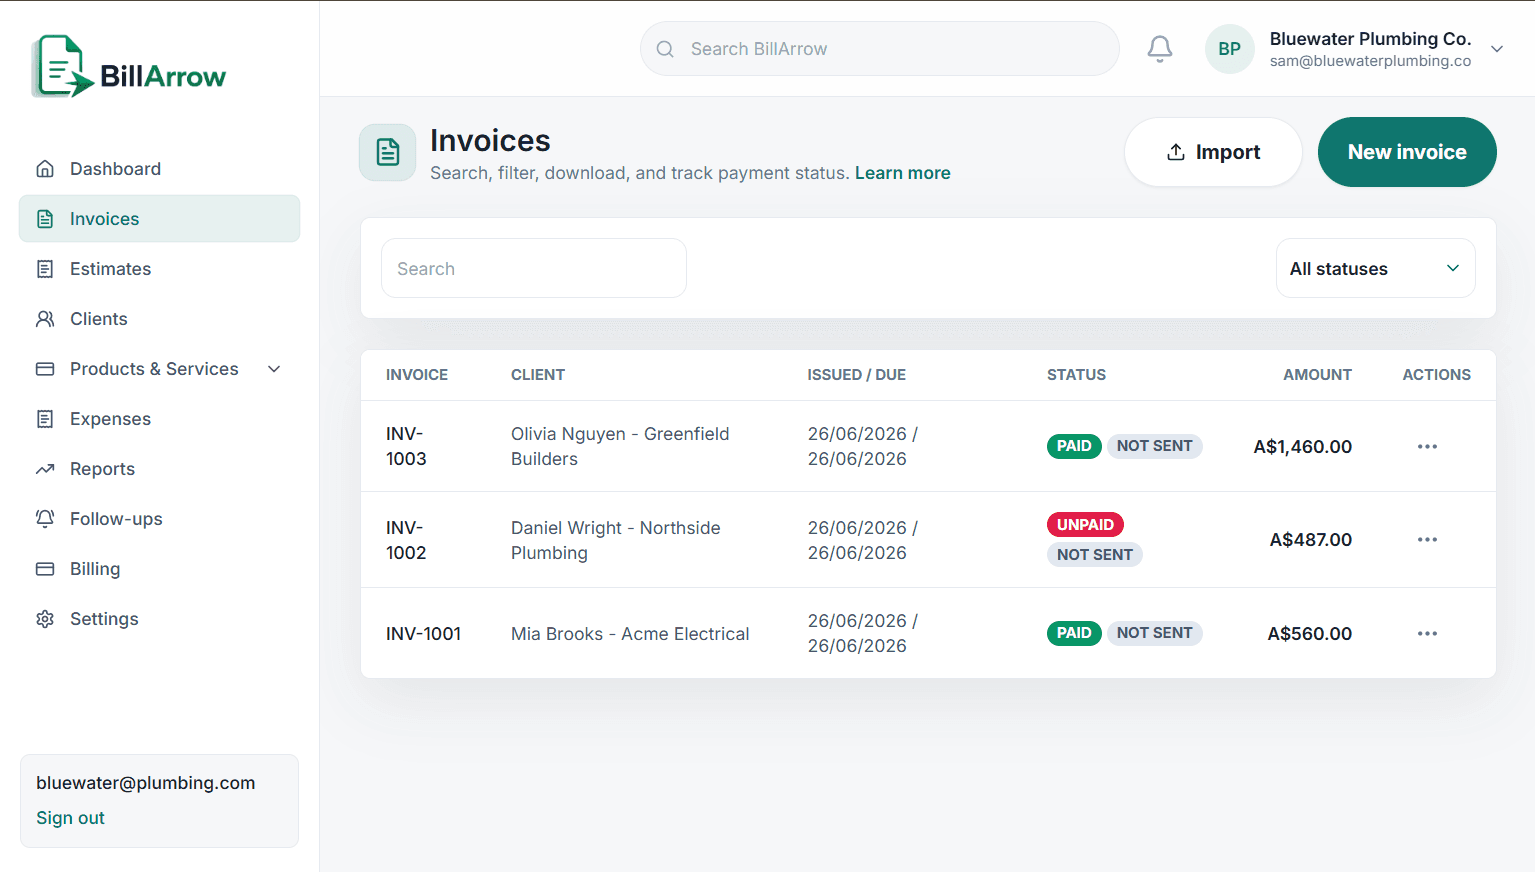Click the Invoices page header icon
The image size is (1535, 872).
(388, 153)
